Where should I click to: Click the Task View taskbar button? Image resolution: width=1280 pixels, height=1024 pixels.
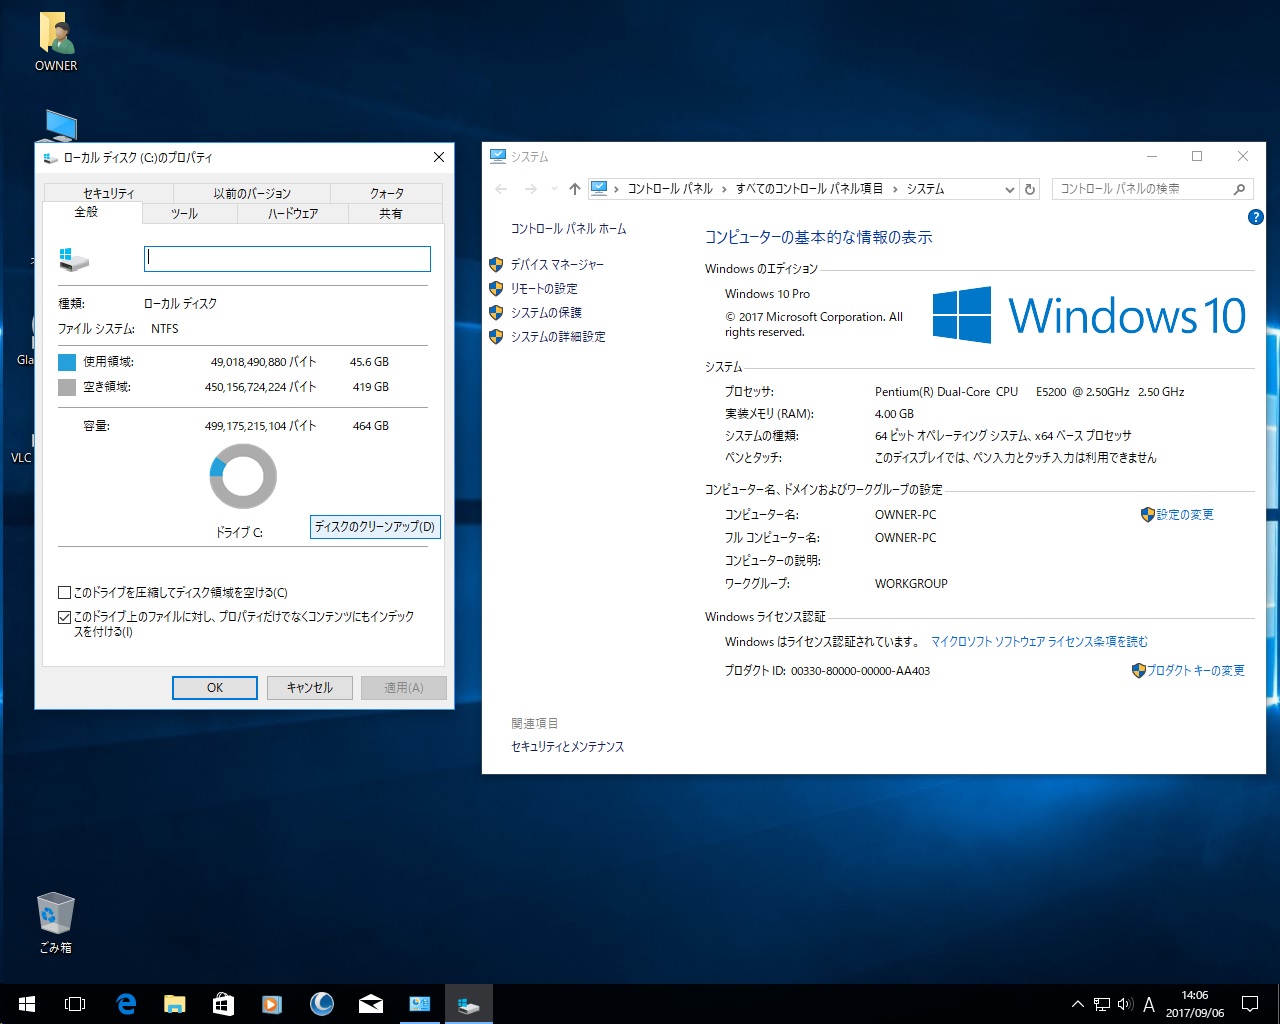tap(75, 1004)
